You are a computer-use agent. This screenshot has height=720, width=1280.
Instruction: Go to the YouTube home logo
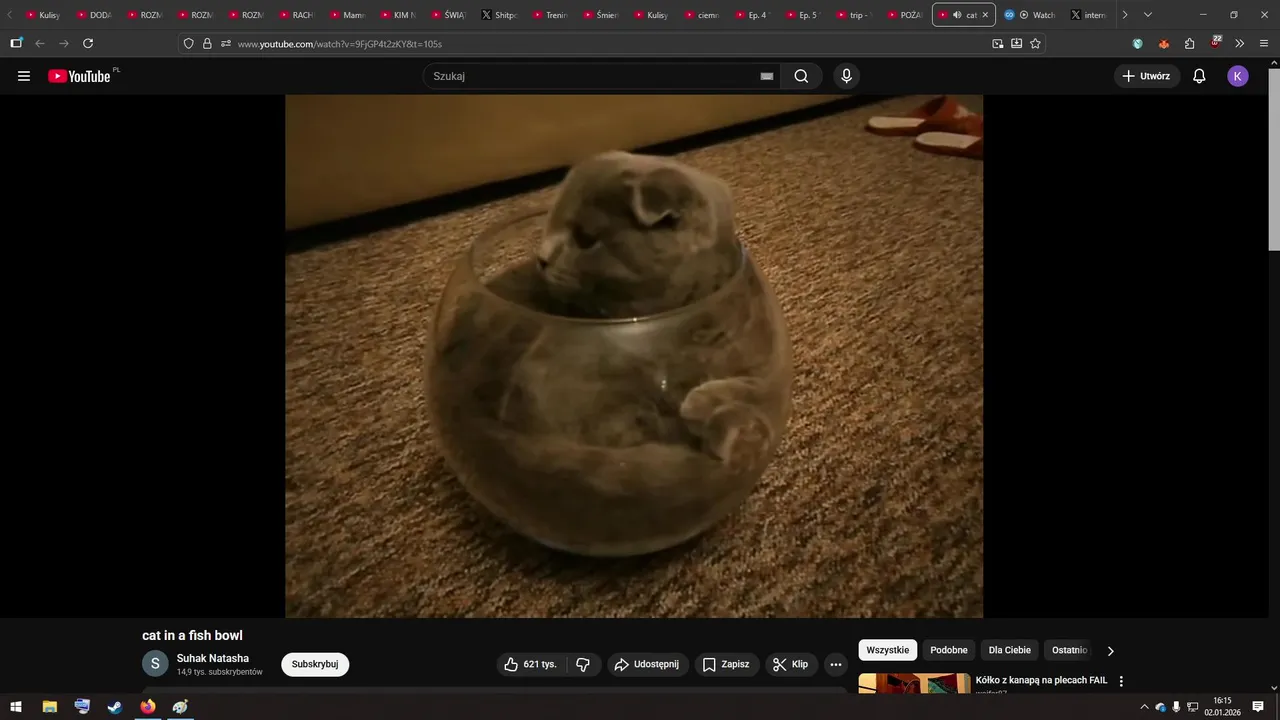point(79,76)
